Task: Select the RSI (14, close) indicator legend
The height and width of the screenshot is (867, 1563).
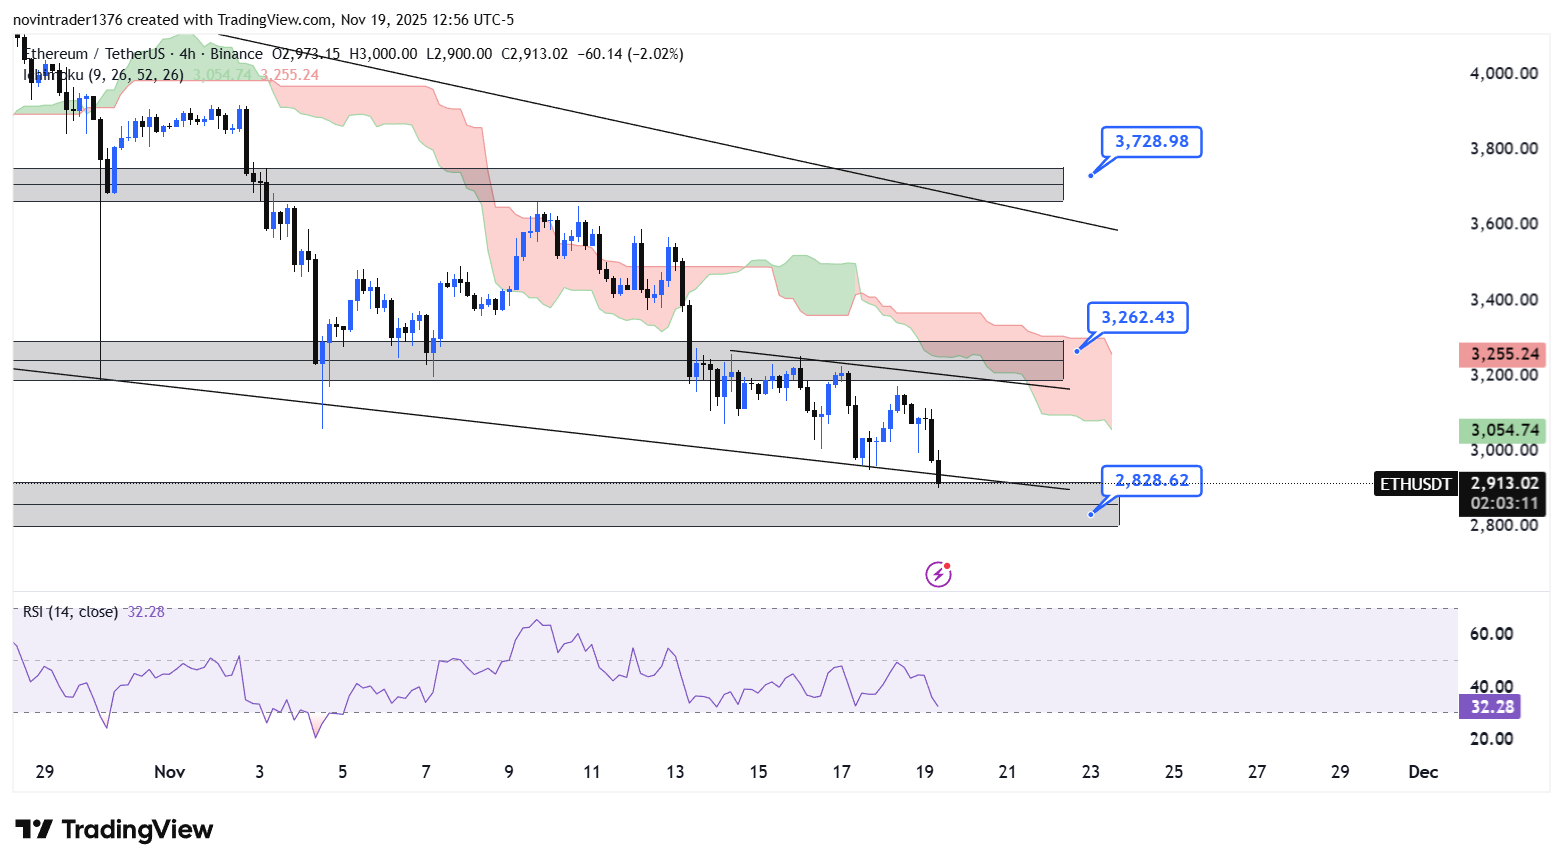Action: pyautogui.click(x=70, y=612)
